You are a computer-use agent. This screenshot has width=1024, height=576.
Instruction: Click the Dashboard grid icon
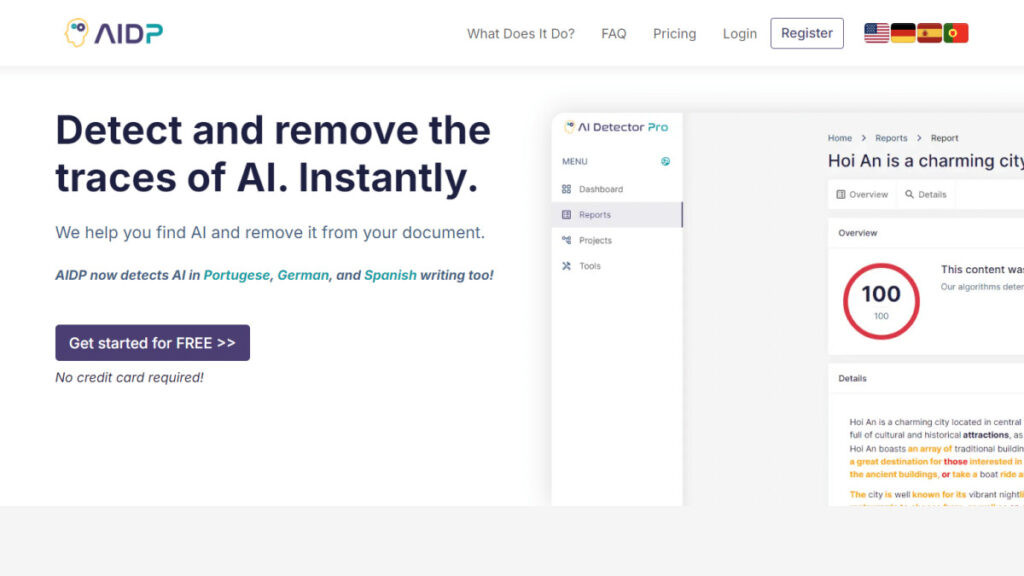coord(566,189)
